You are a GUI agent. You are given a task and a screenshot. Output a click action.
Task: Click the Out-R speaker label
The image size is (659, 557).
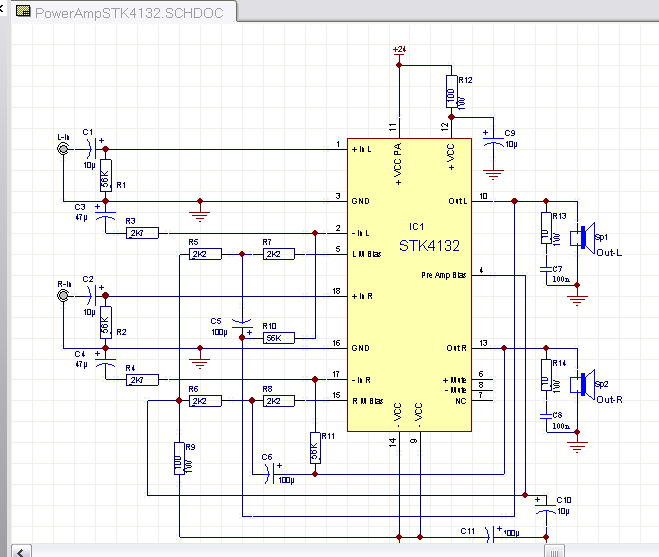point(609,399)
